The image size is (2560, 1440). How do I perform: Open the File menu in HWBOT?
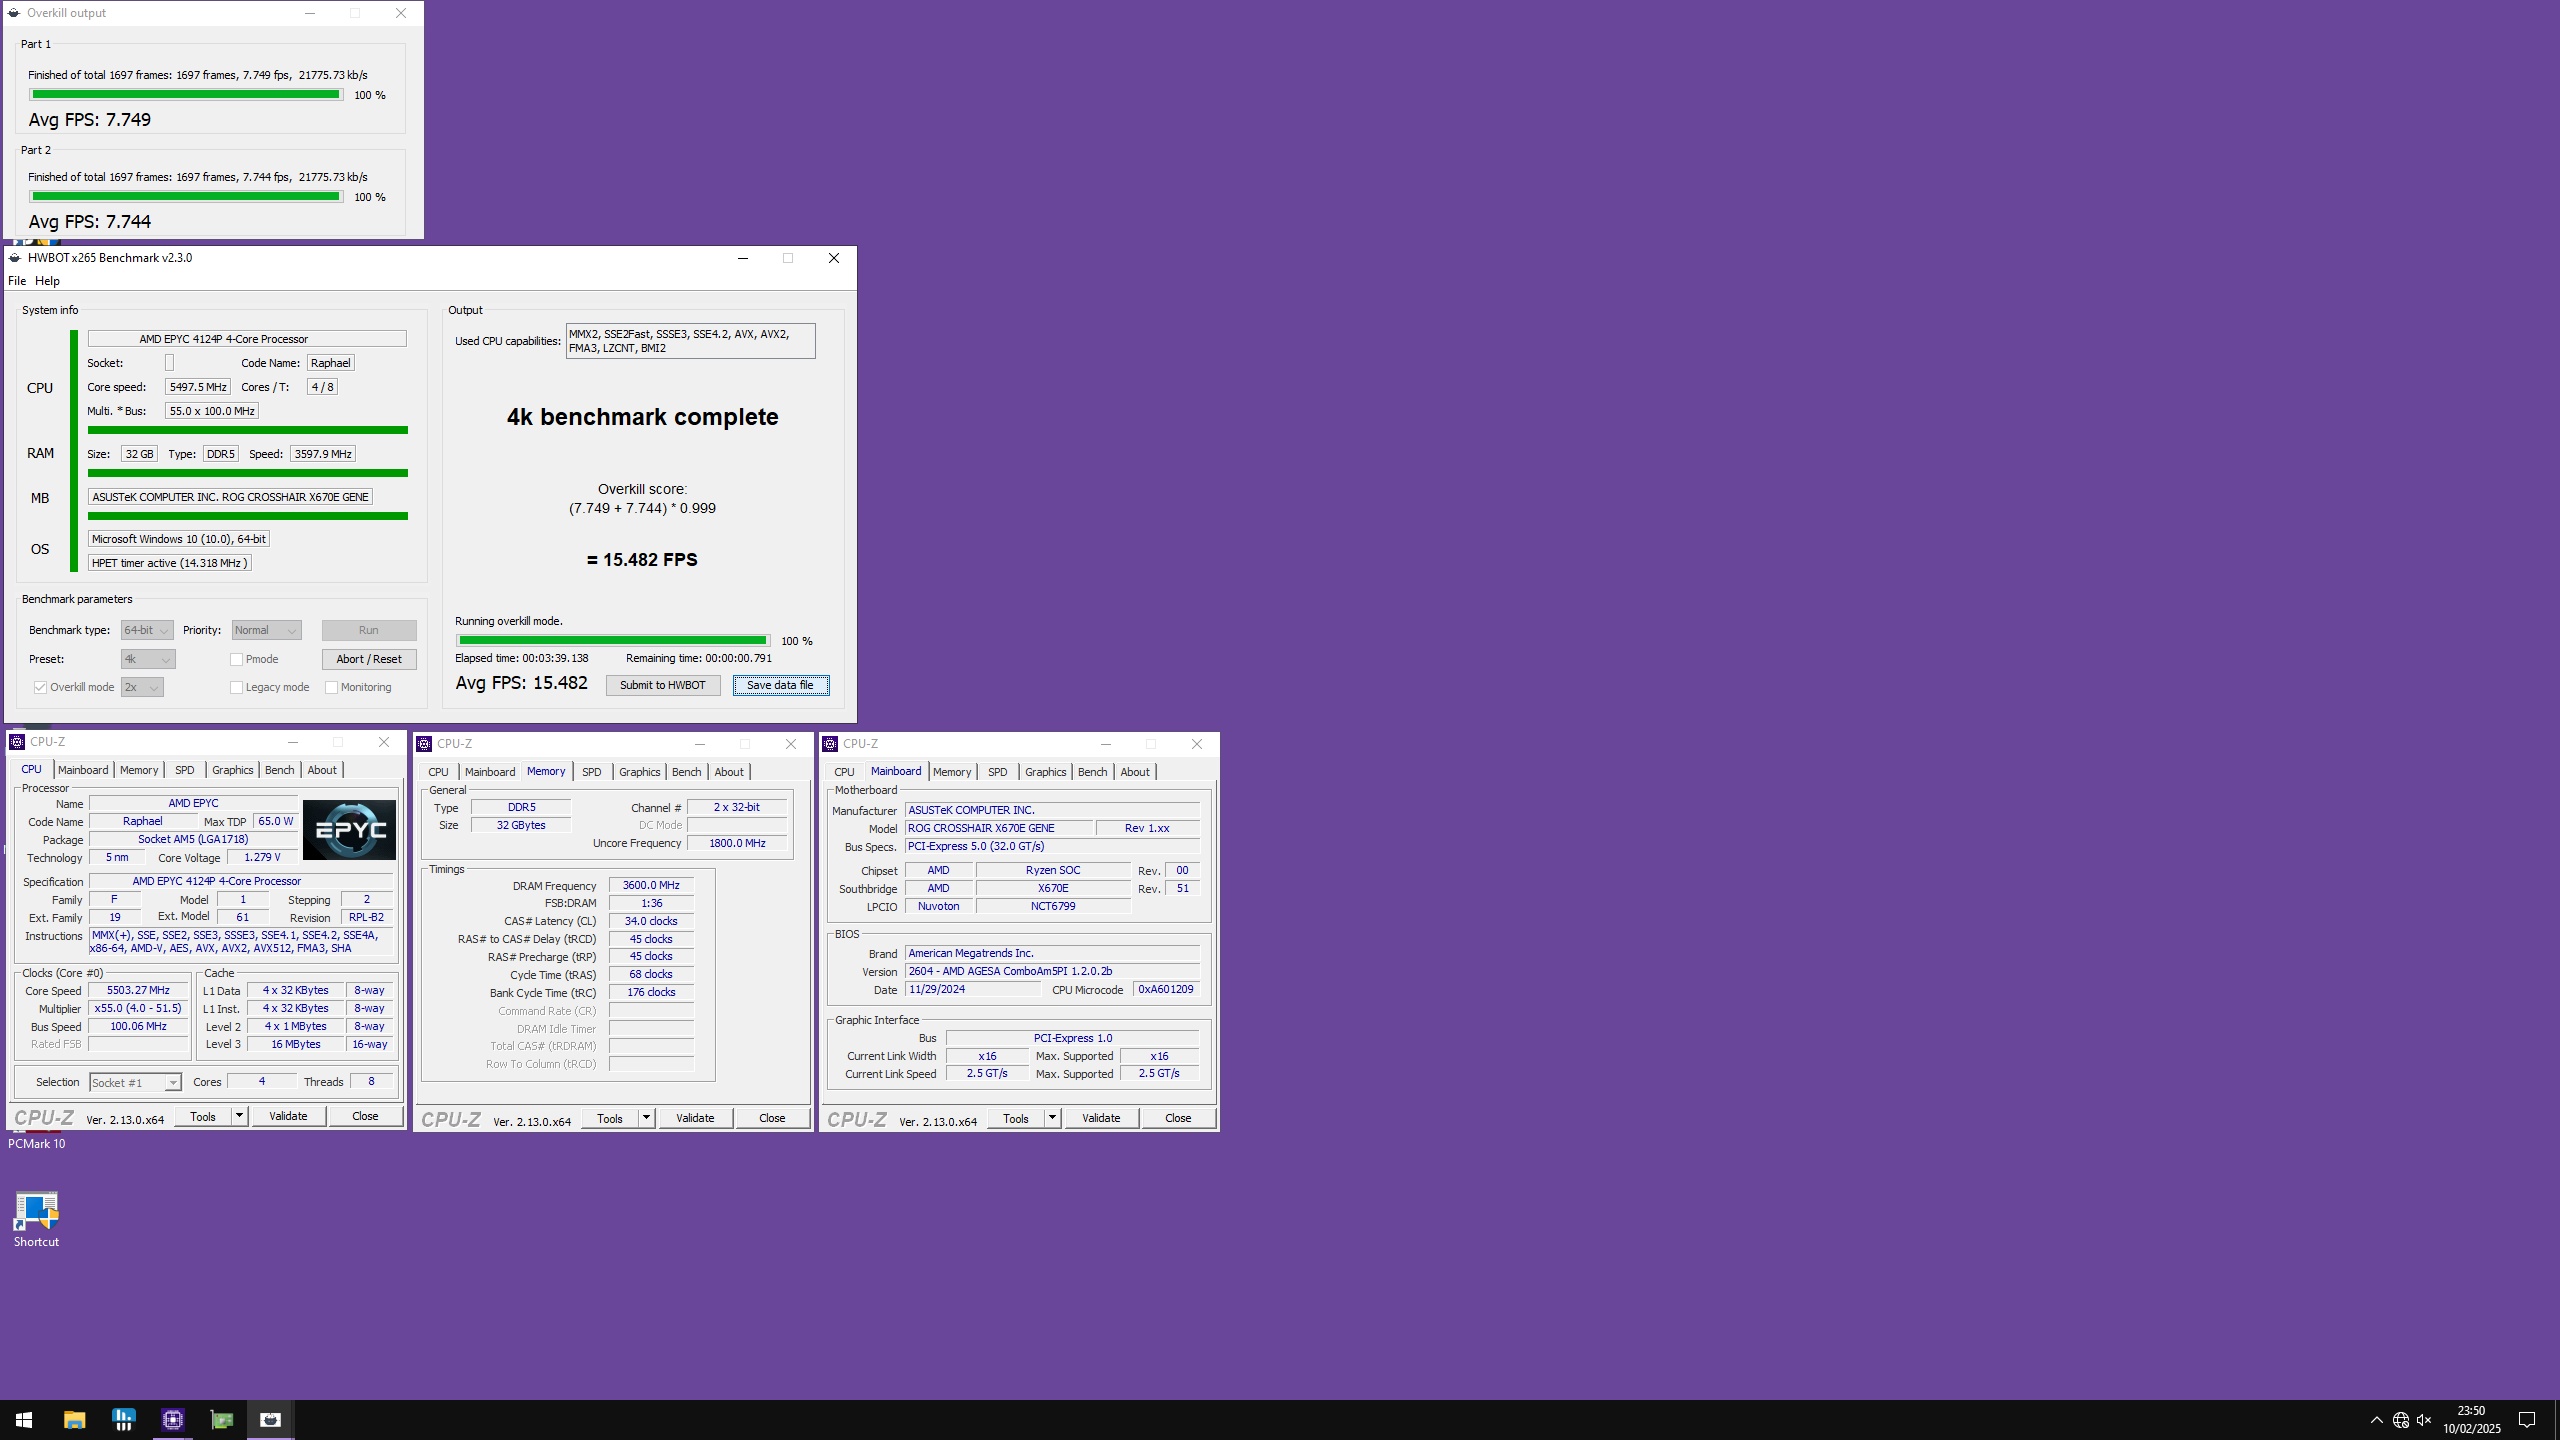click(x=17, y=281)
